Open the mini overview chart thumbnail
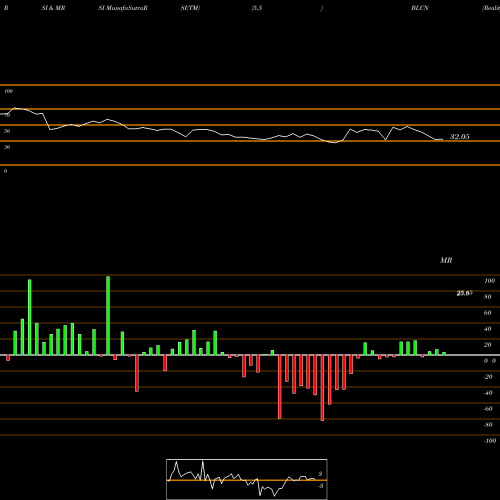Image resolution: width=500 pixels, height=500 pixels. tap(247, 479)
